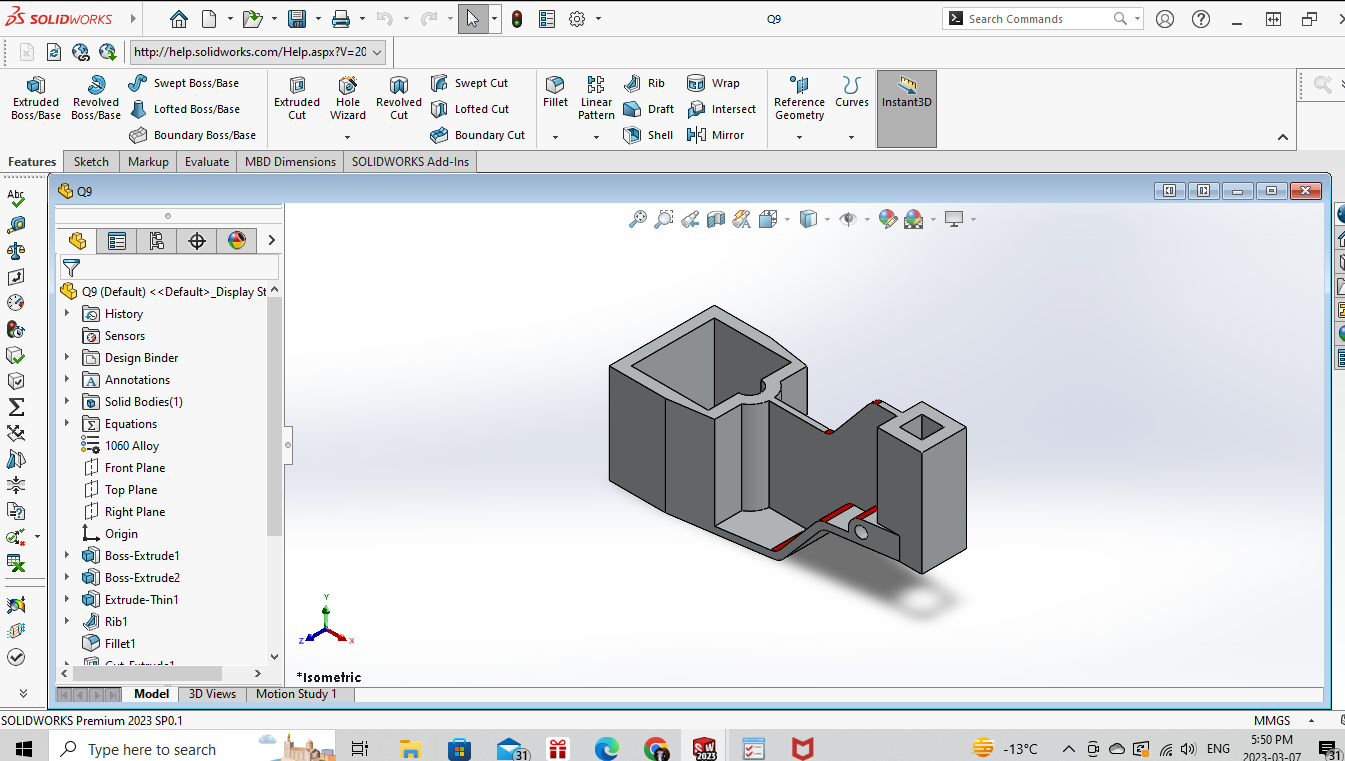
Task: Select the 1060 Alloy material
Action: 119,445
